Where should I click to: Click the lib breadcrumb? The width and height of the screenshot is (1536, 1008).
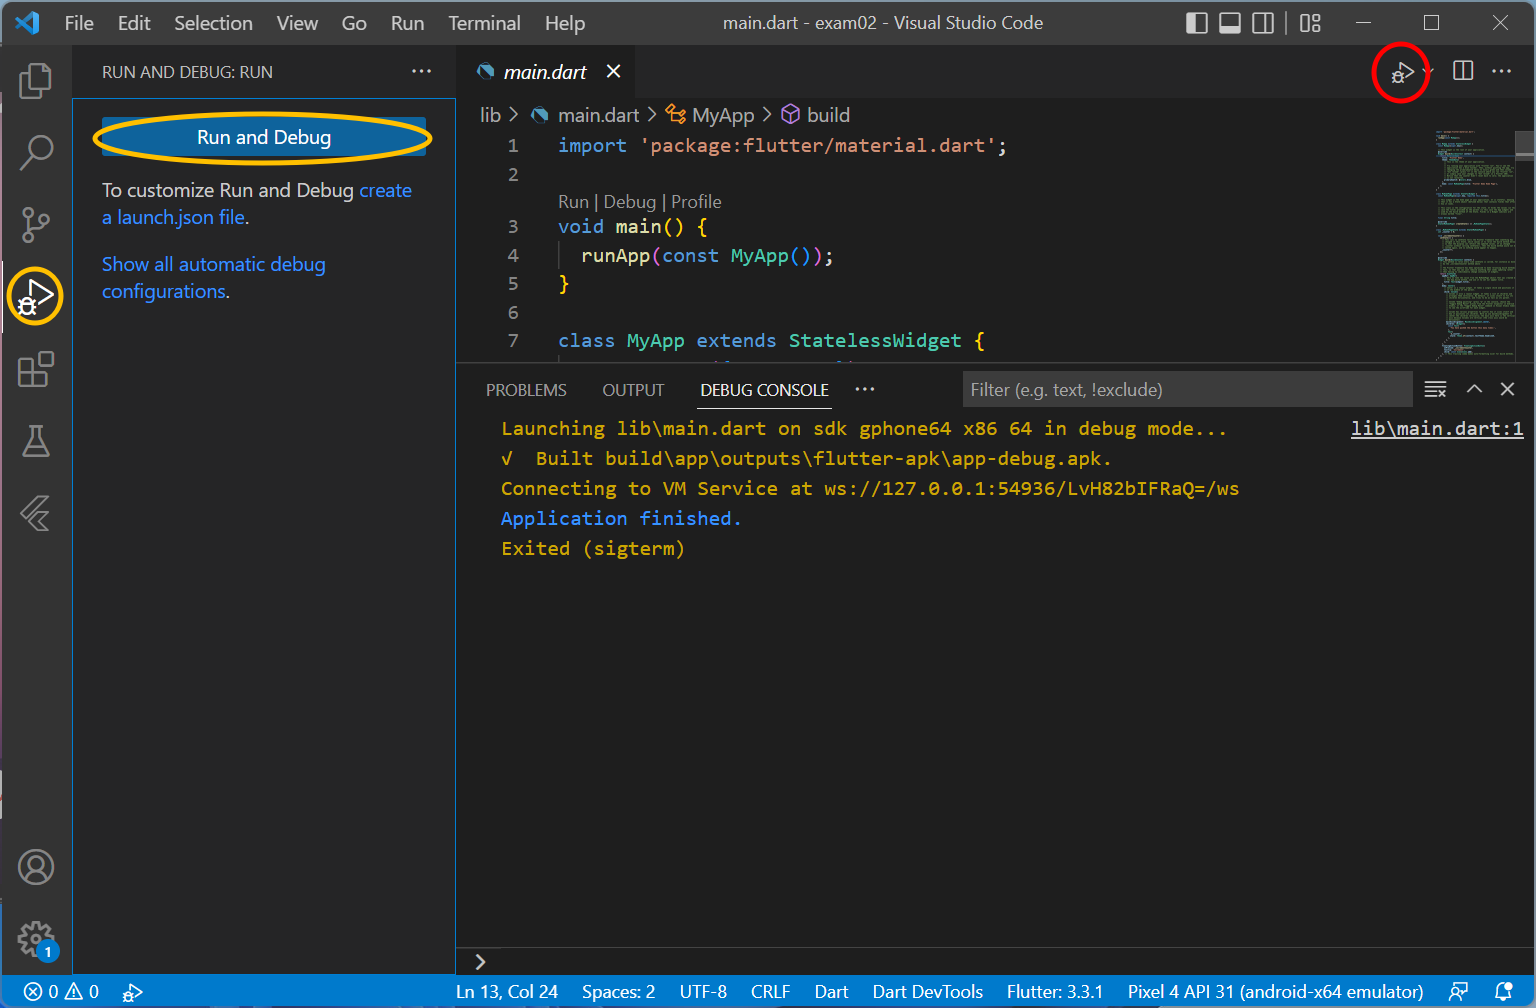(490, 115)
